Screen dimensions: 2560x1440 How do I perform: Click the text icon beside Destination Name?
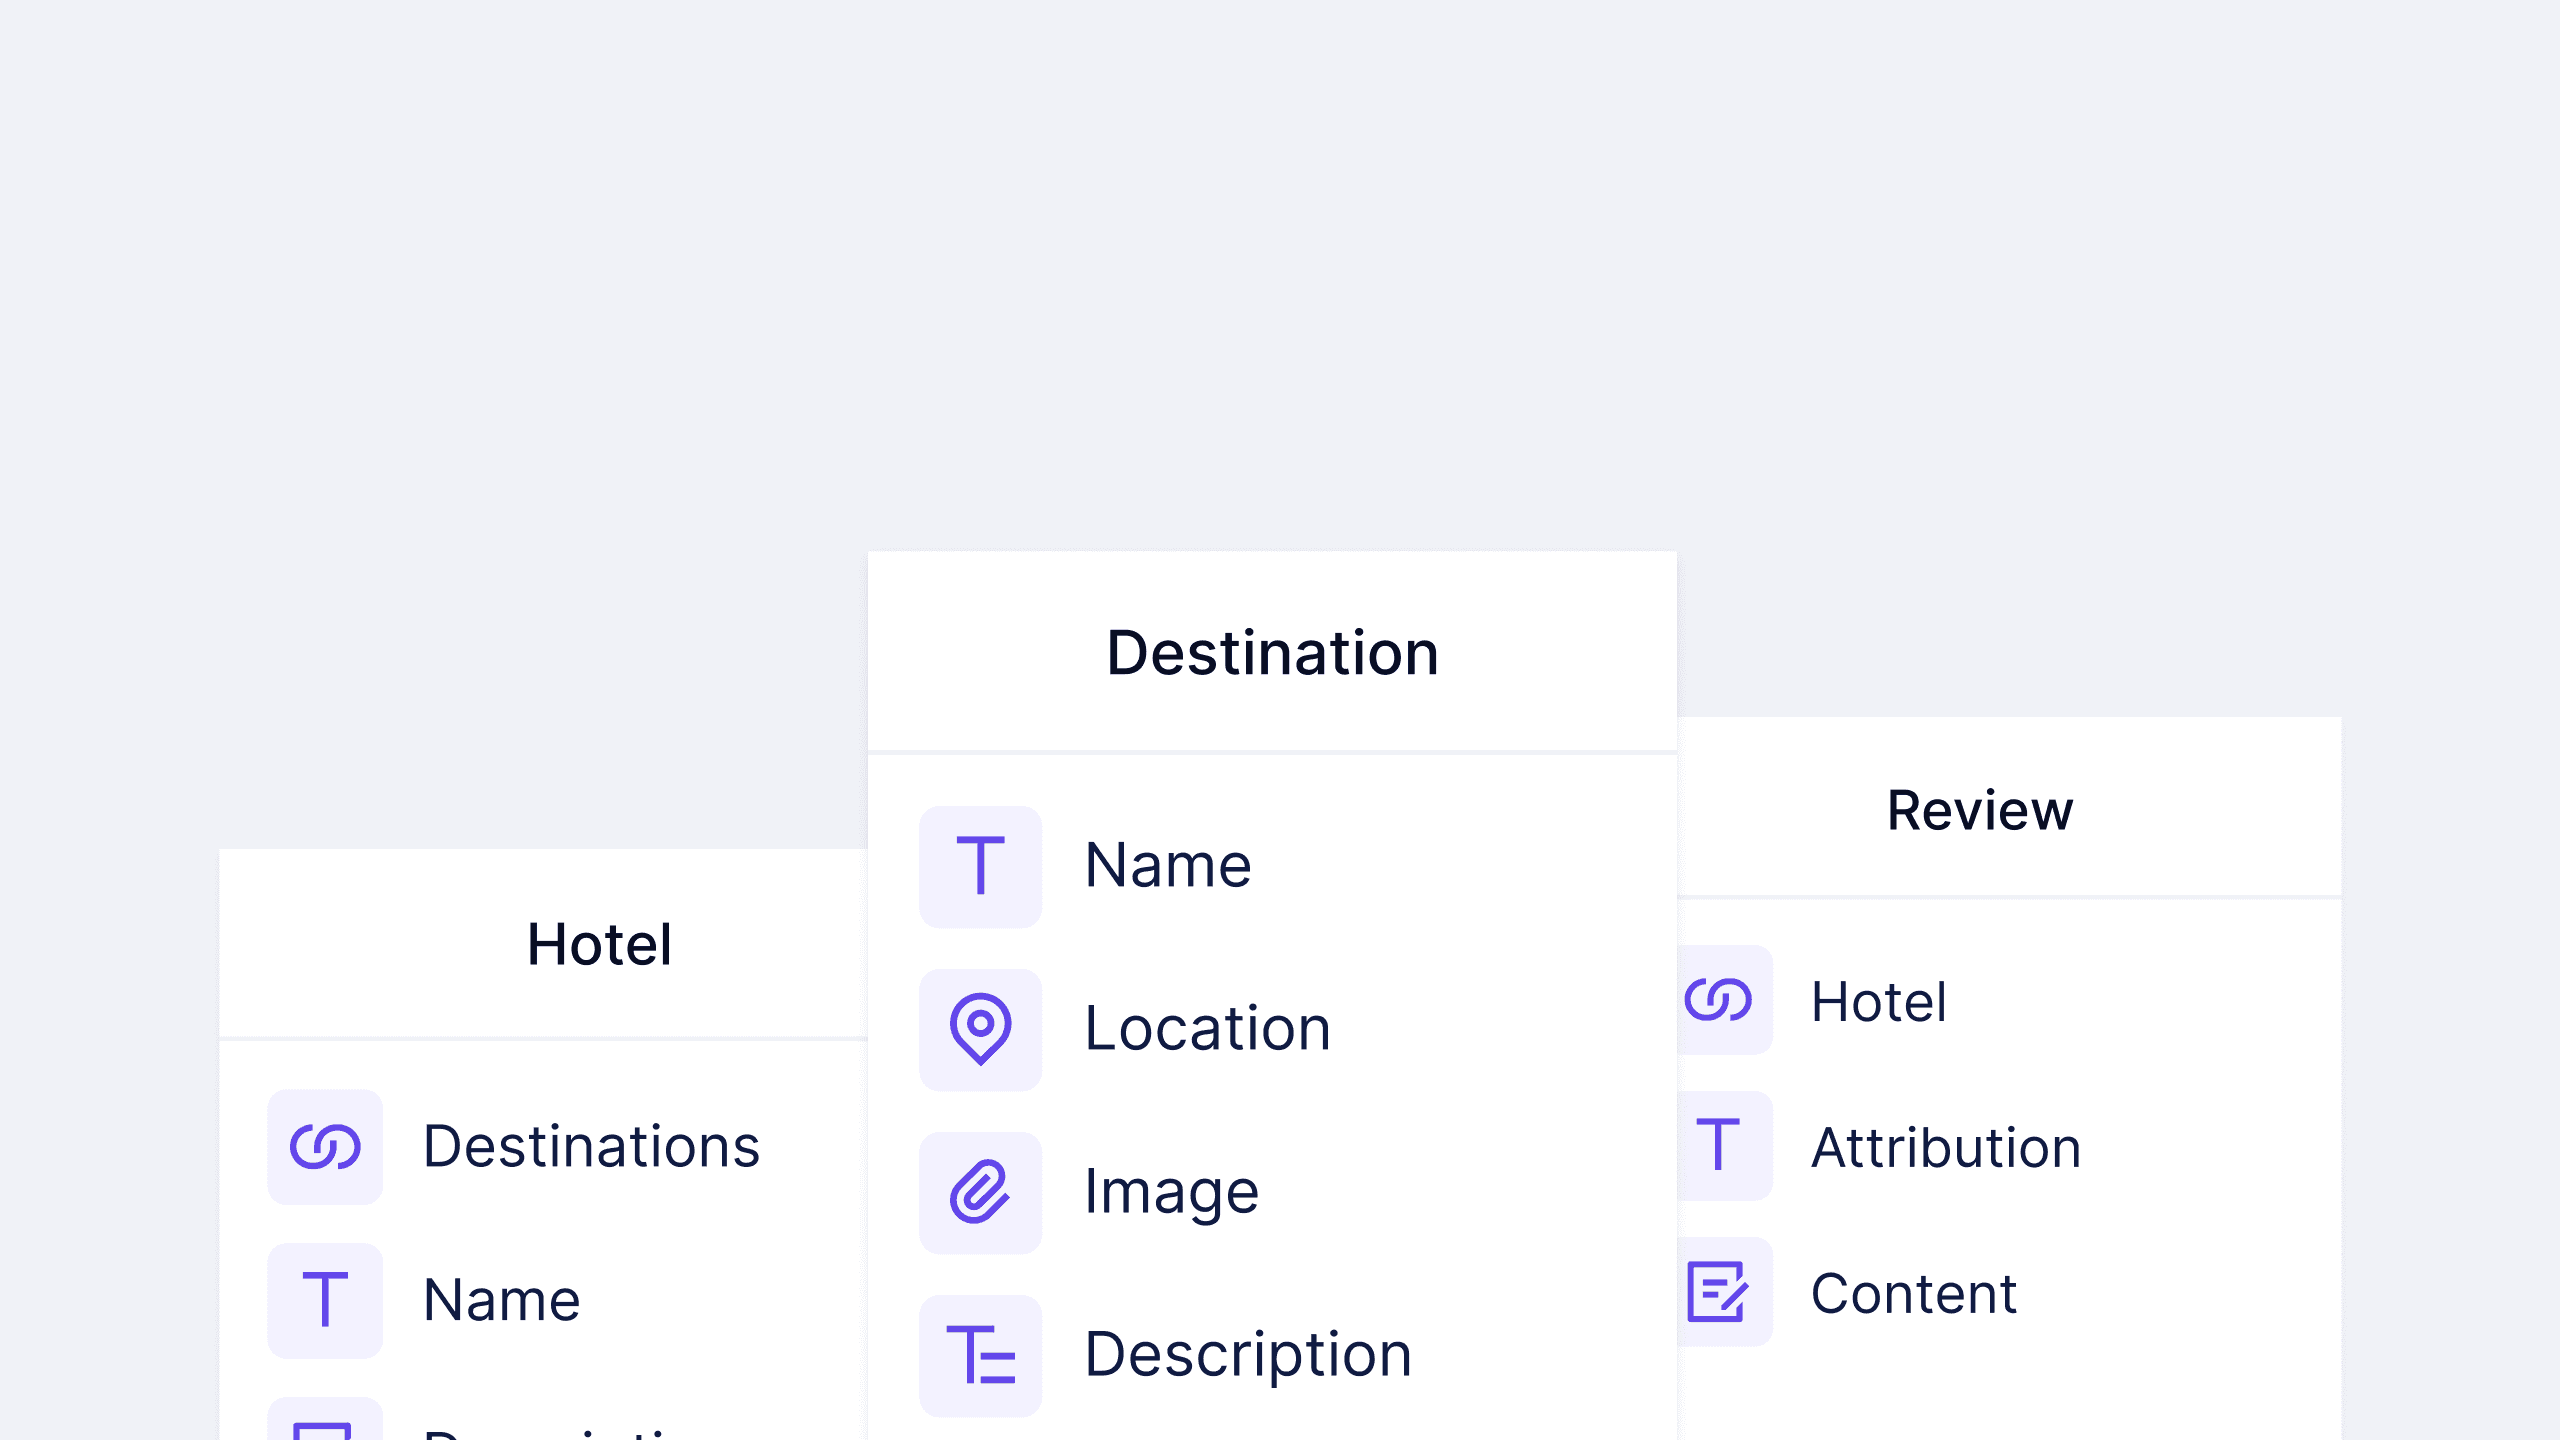pos(980,866)
